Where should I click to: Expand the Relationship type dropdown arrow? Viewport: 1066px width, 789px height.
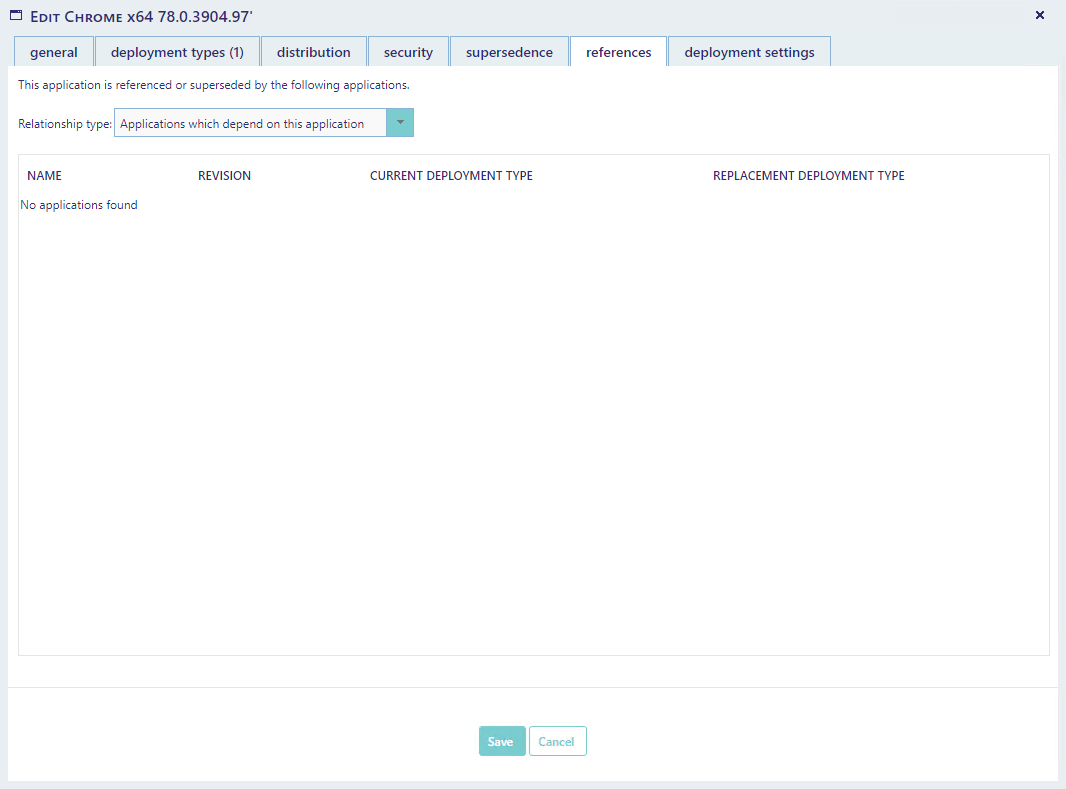point(399,123)
